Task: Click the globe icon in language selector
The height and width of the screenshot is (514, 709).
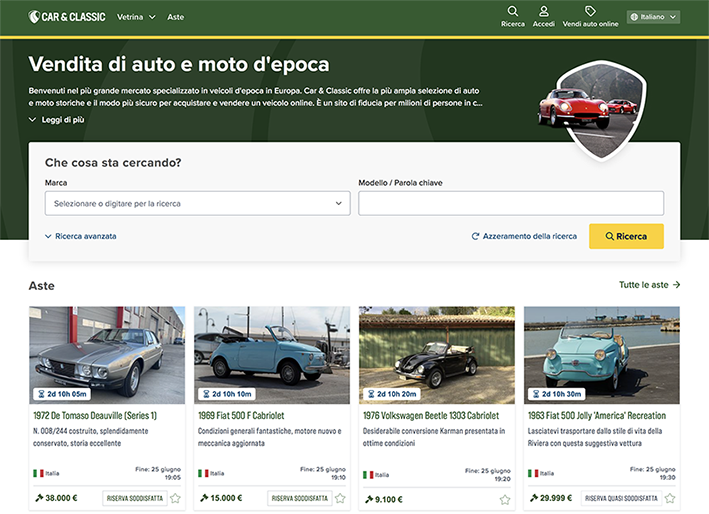Action: [634, 17]
